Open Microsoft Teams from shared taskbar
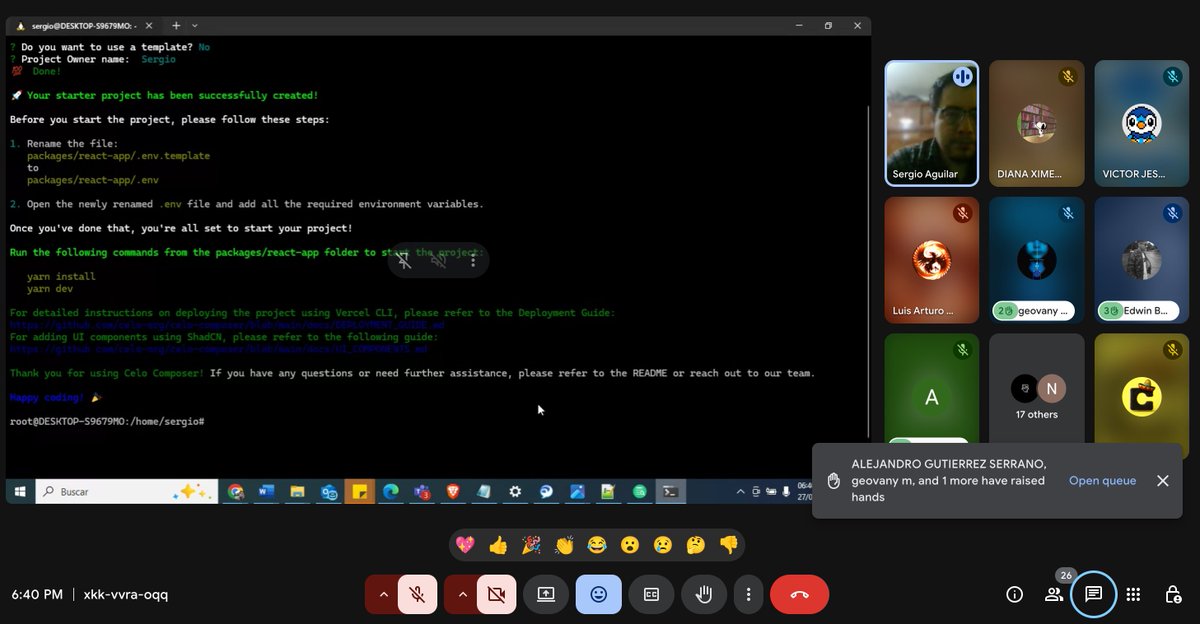The image size is (1200, 624). pos(422,492)
